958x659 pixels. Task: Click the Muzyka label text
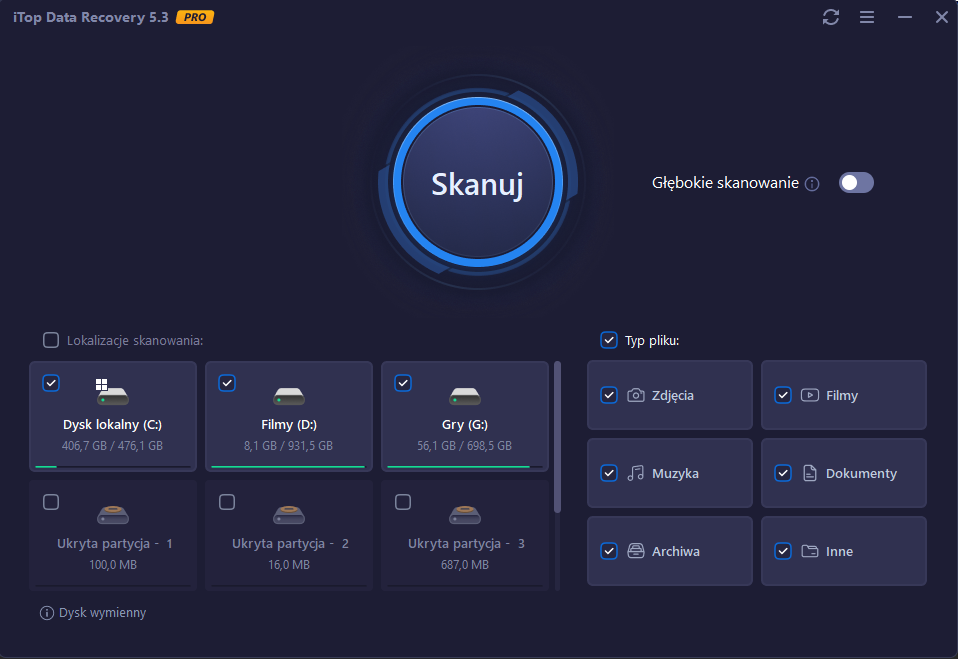point(675,474)
